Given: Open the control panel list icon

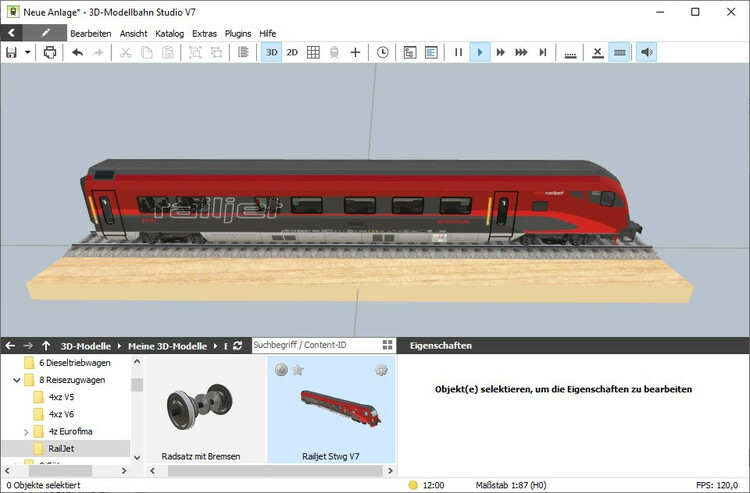Looking at the screenshot, I should tap(431, 52).
